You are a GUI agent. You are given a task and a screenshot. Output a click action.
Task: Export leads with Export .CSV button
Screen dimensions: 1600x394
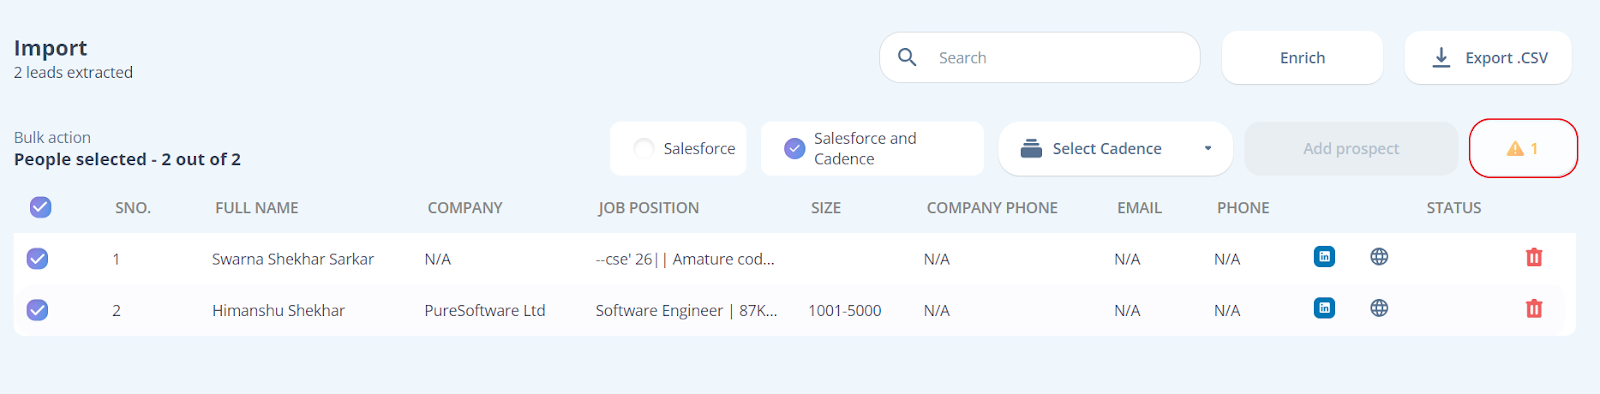1488,58
